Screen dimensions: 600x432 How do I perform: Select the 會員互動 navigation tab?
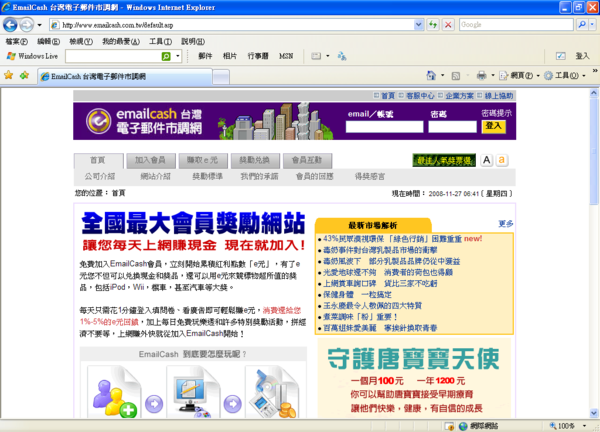click(307, 160)
